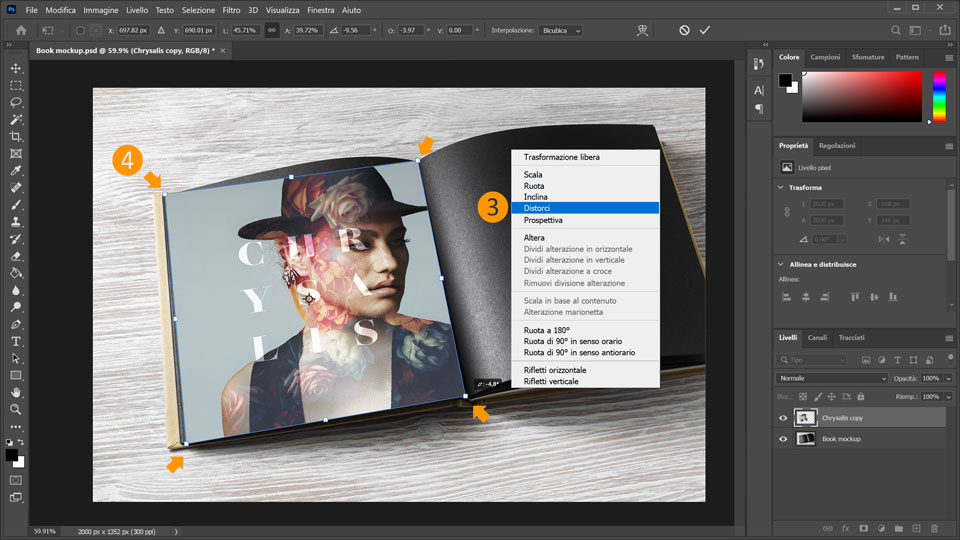Select the Horizontal Type tool
Screen dimensions: 960x540
tap(16, 341)
